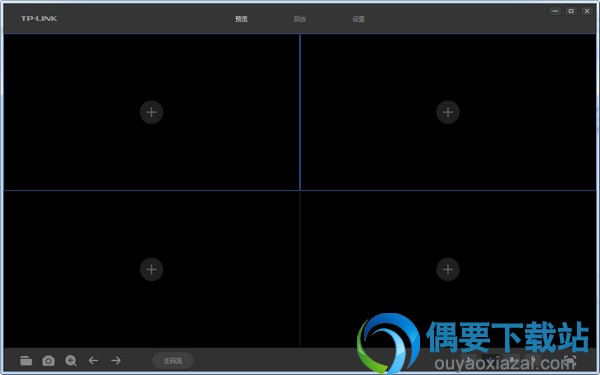This screenshot has height=375, width=600.
Task: Go to previous page with left arrow
Action: [93, 360]
